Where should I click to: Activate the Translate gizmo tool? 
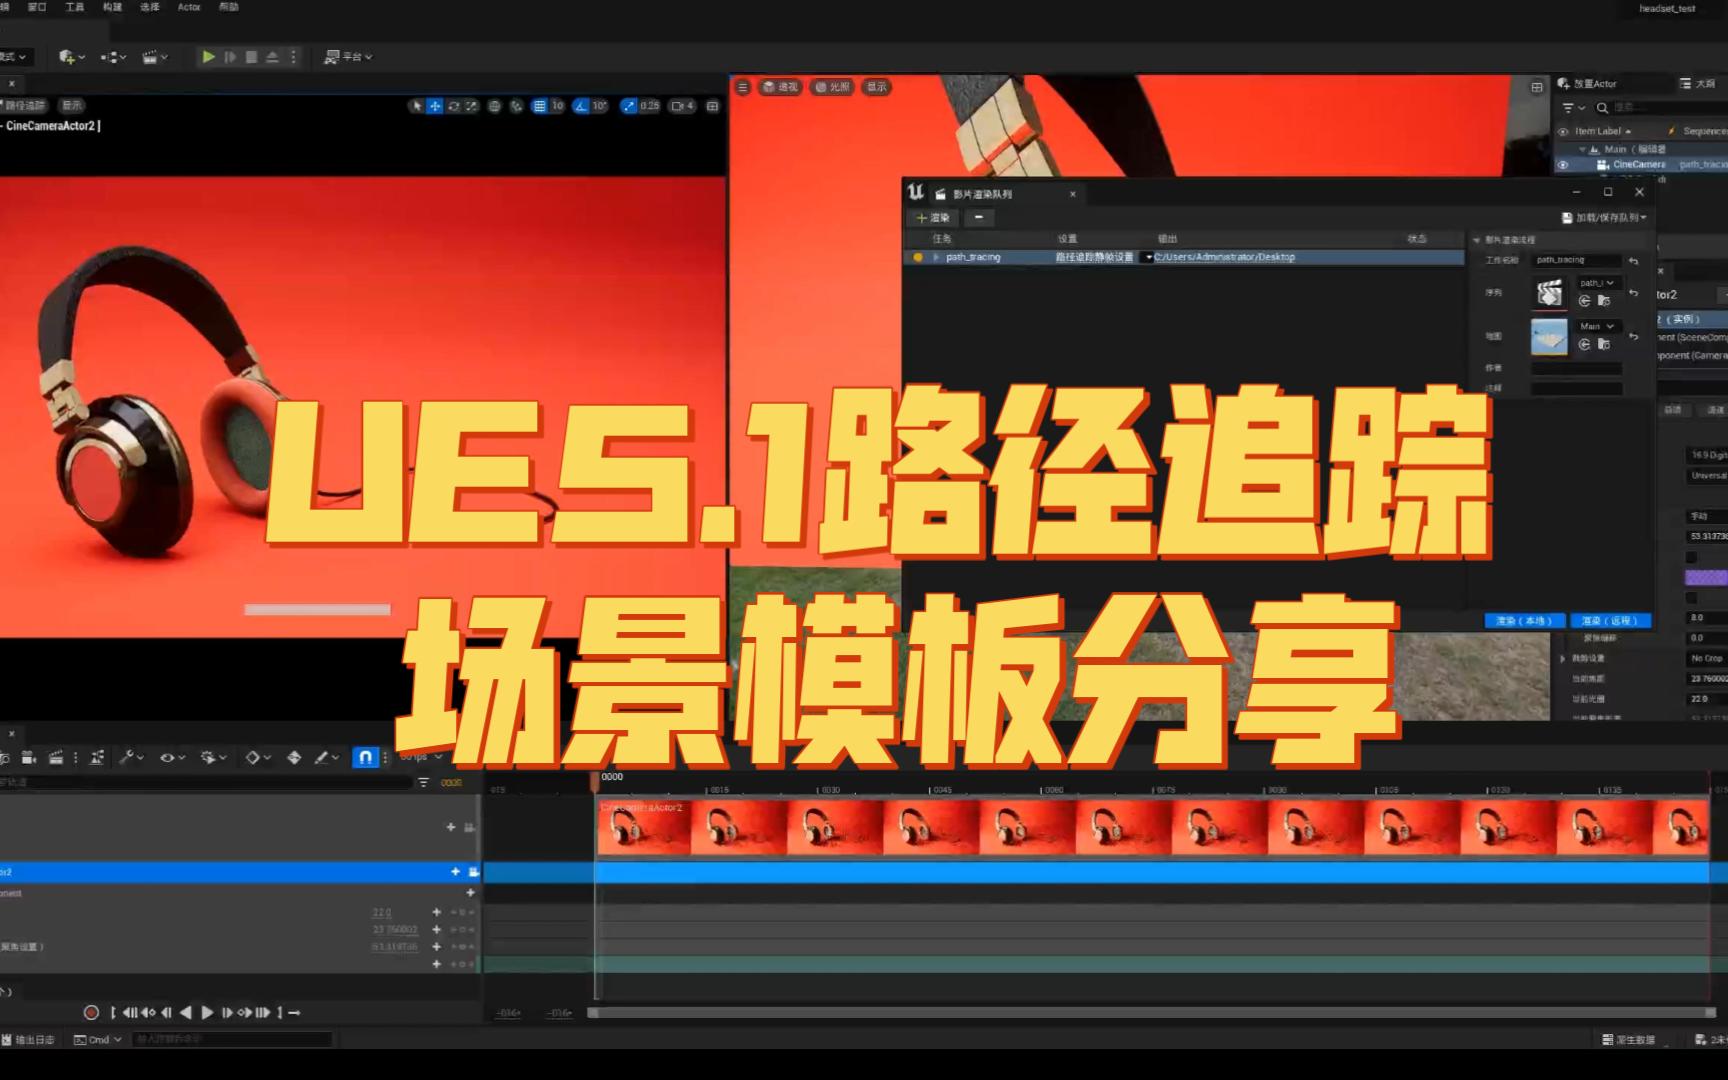pos(435,106)
